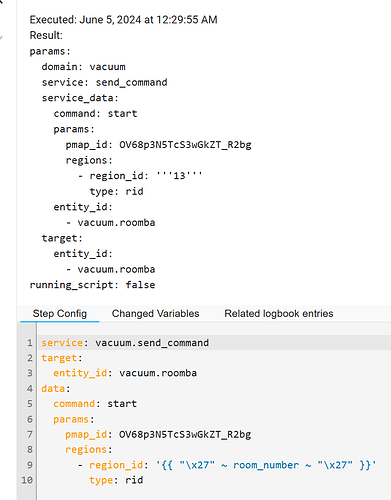Click 'running_script: false' line
391x500 pixels.
(x=92, y=285)
